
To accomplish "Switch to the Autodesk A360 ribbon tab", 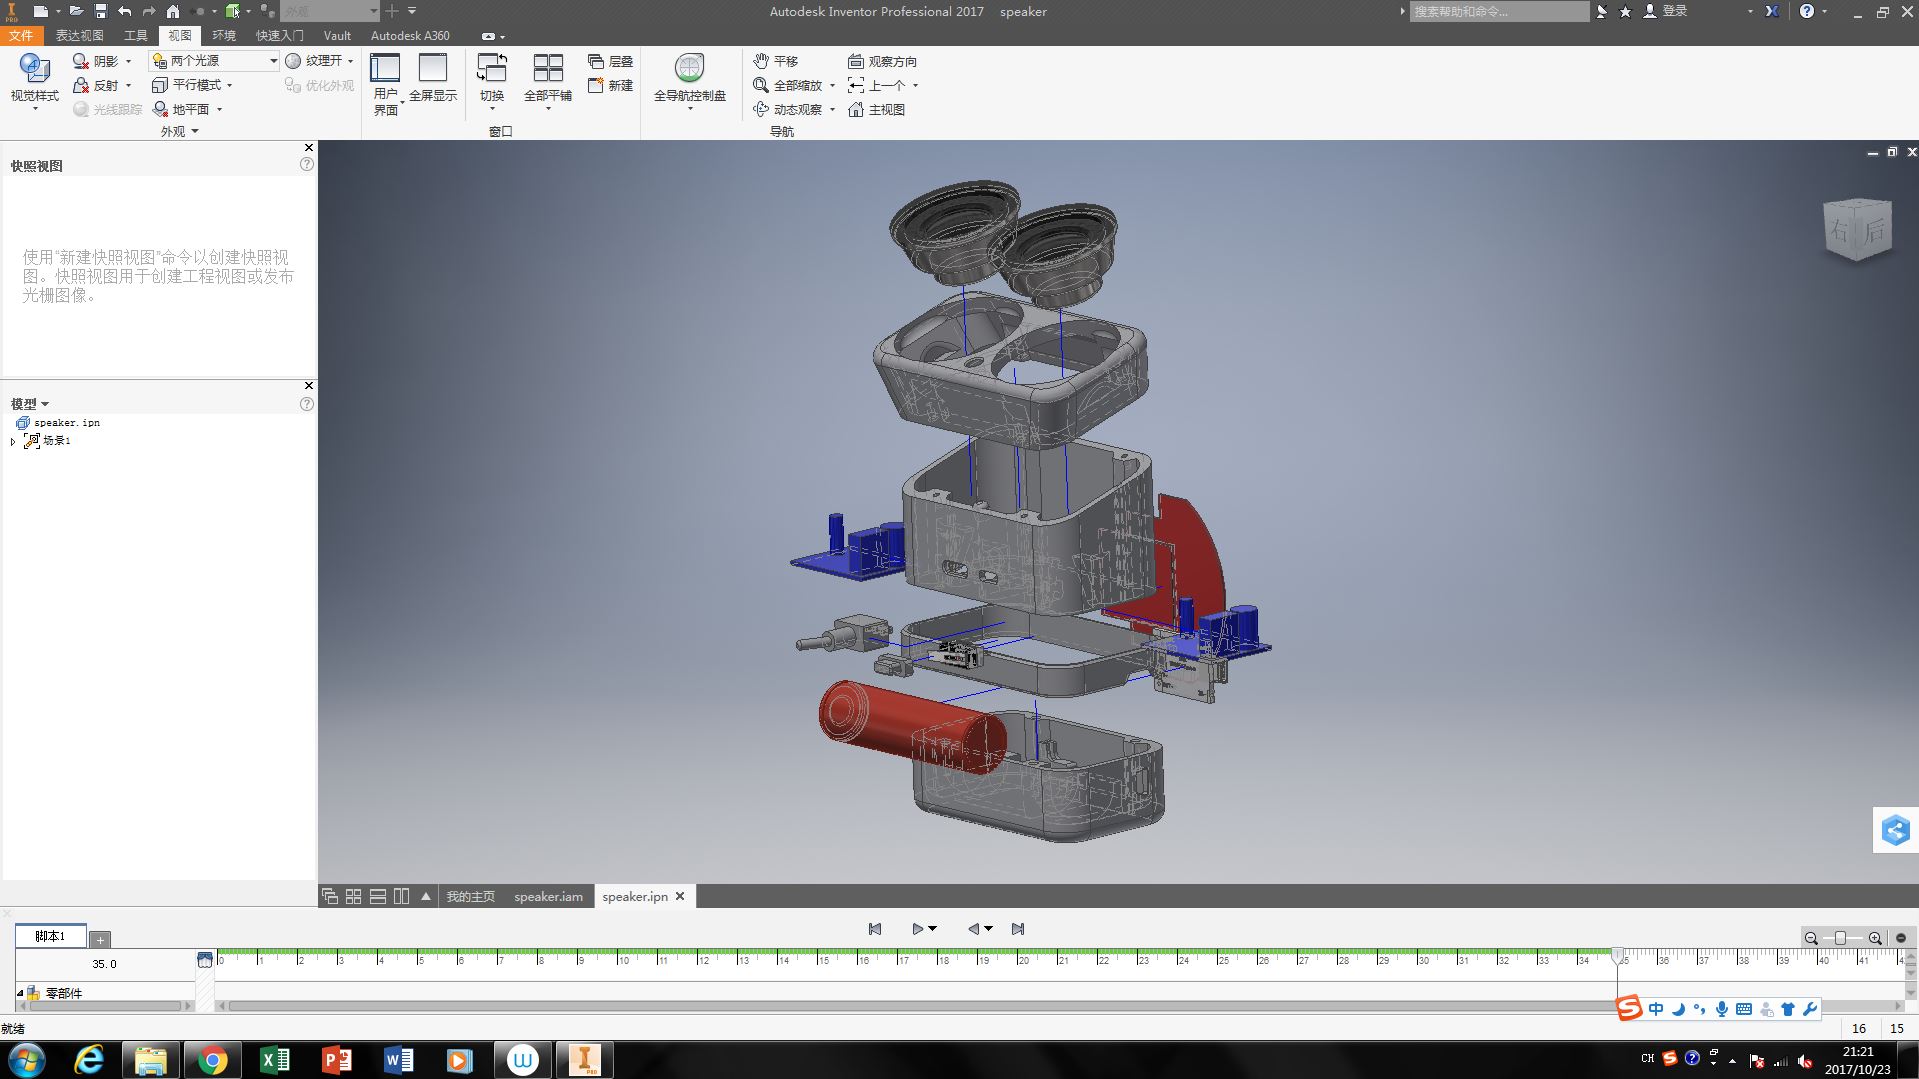I will [410, 35].
